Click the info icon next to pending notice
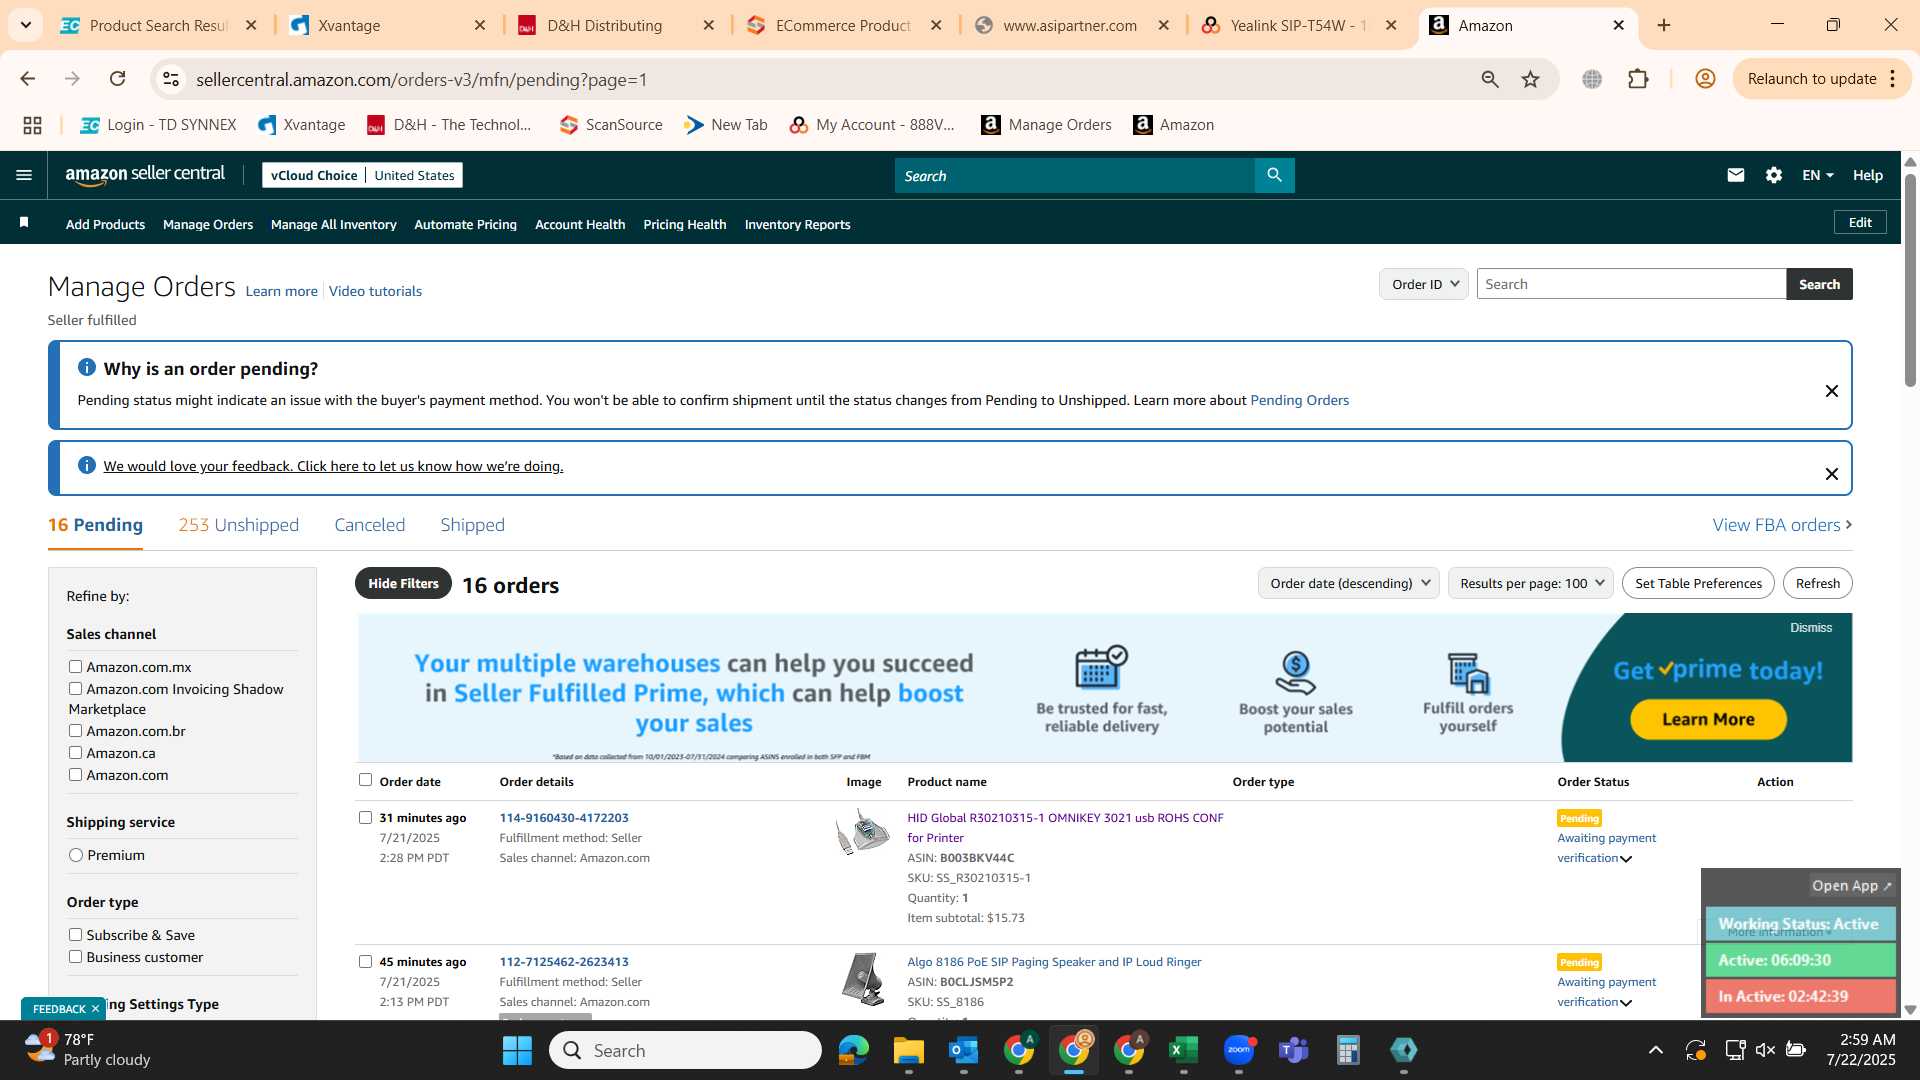1920x1080 pixels. (87, 368)
